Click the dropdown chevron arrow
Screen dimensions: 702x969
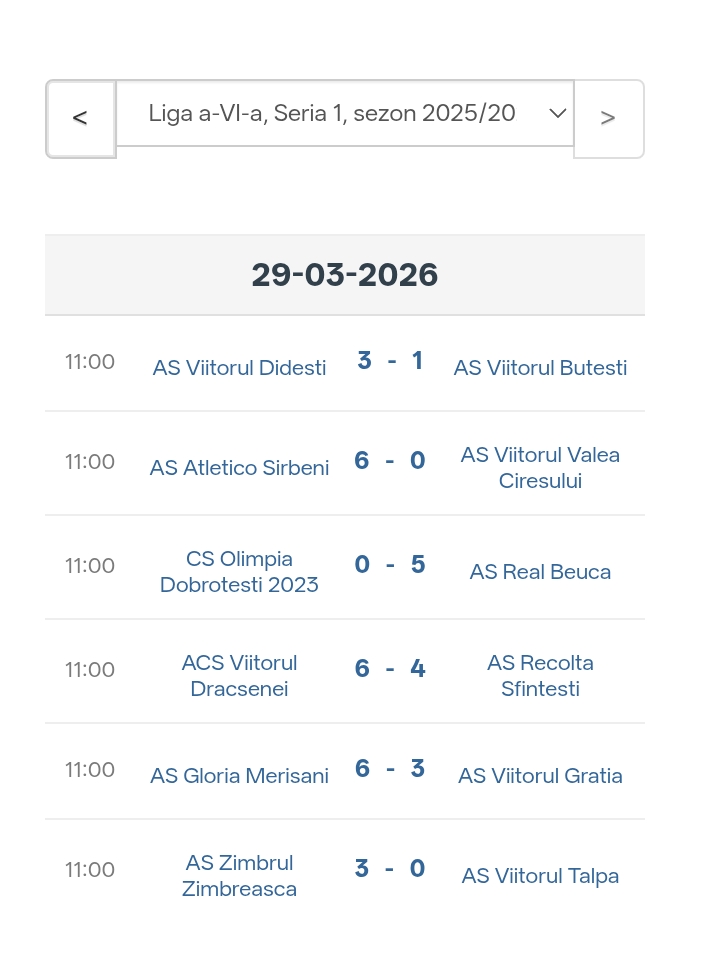pyautogui.click(x=558, y=113)
